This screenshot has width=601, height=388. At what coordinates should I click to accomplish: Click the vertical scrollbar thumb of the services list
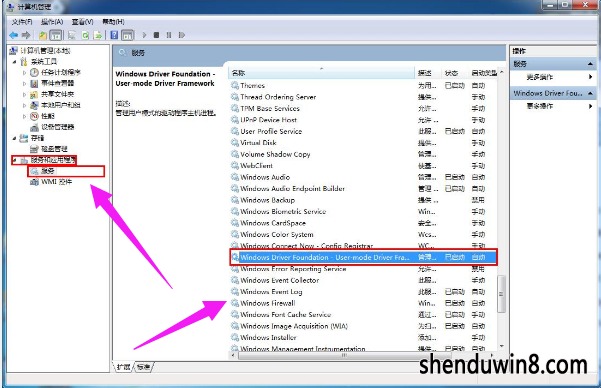[501, 294]
